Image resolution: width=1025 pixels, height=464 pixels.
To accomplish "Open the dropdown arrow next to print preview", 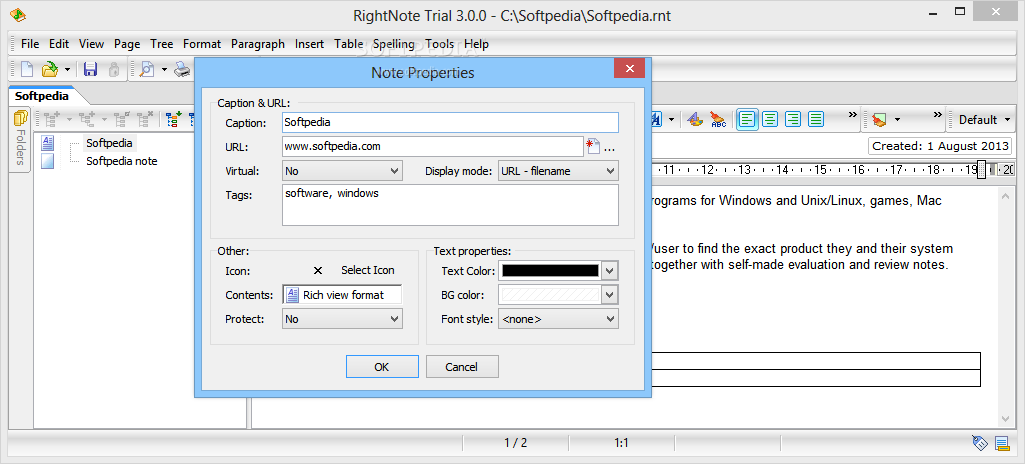I will point(164,69).
